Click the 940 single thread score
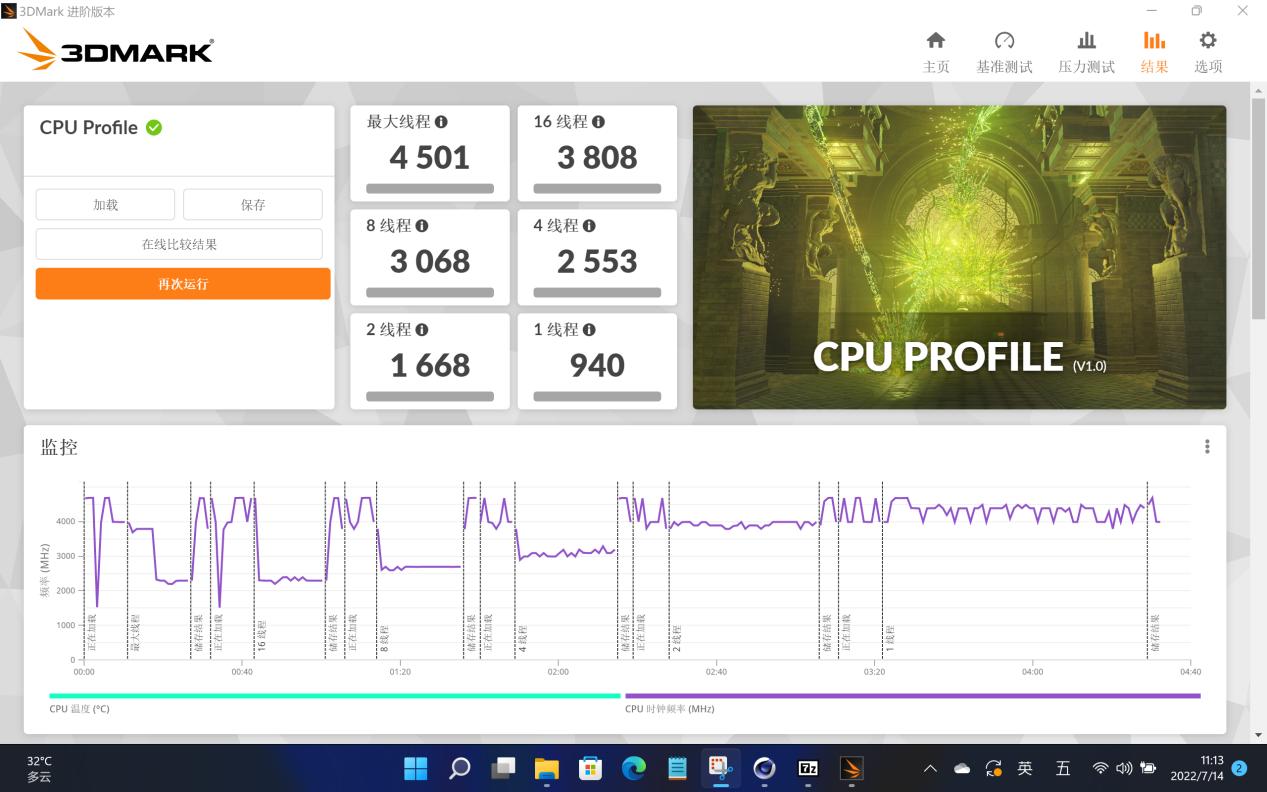The height and width of the screenshot is (792, 1267). tap(597, 366)
